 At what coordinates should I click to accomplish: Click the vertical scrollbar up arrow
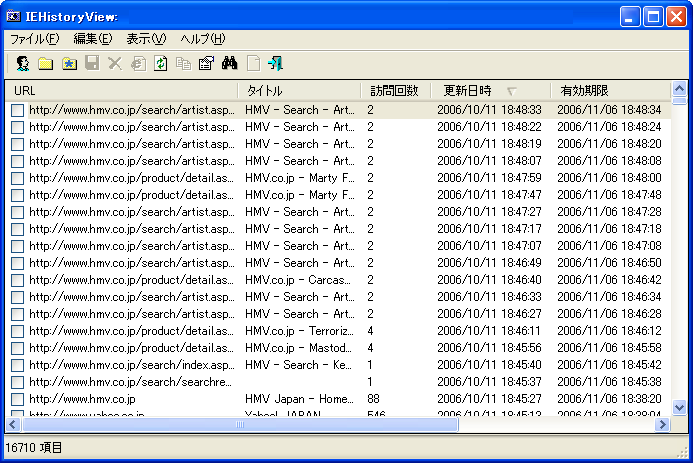[679, 89]
